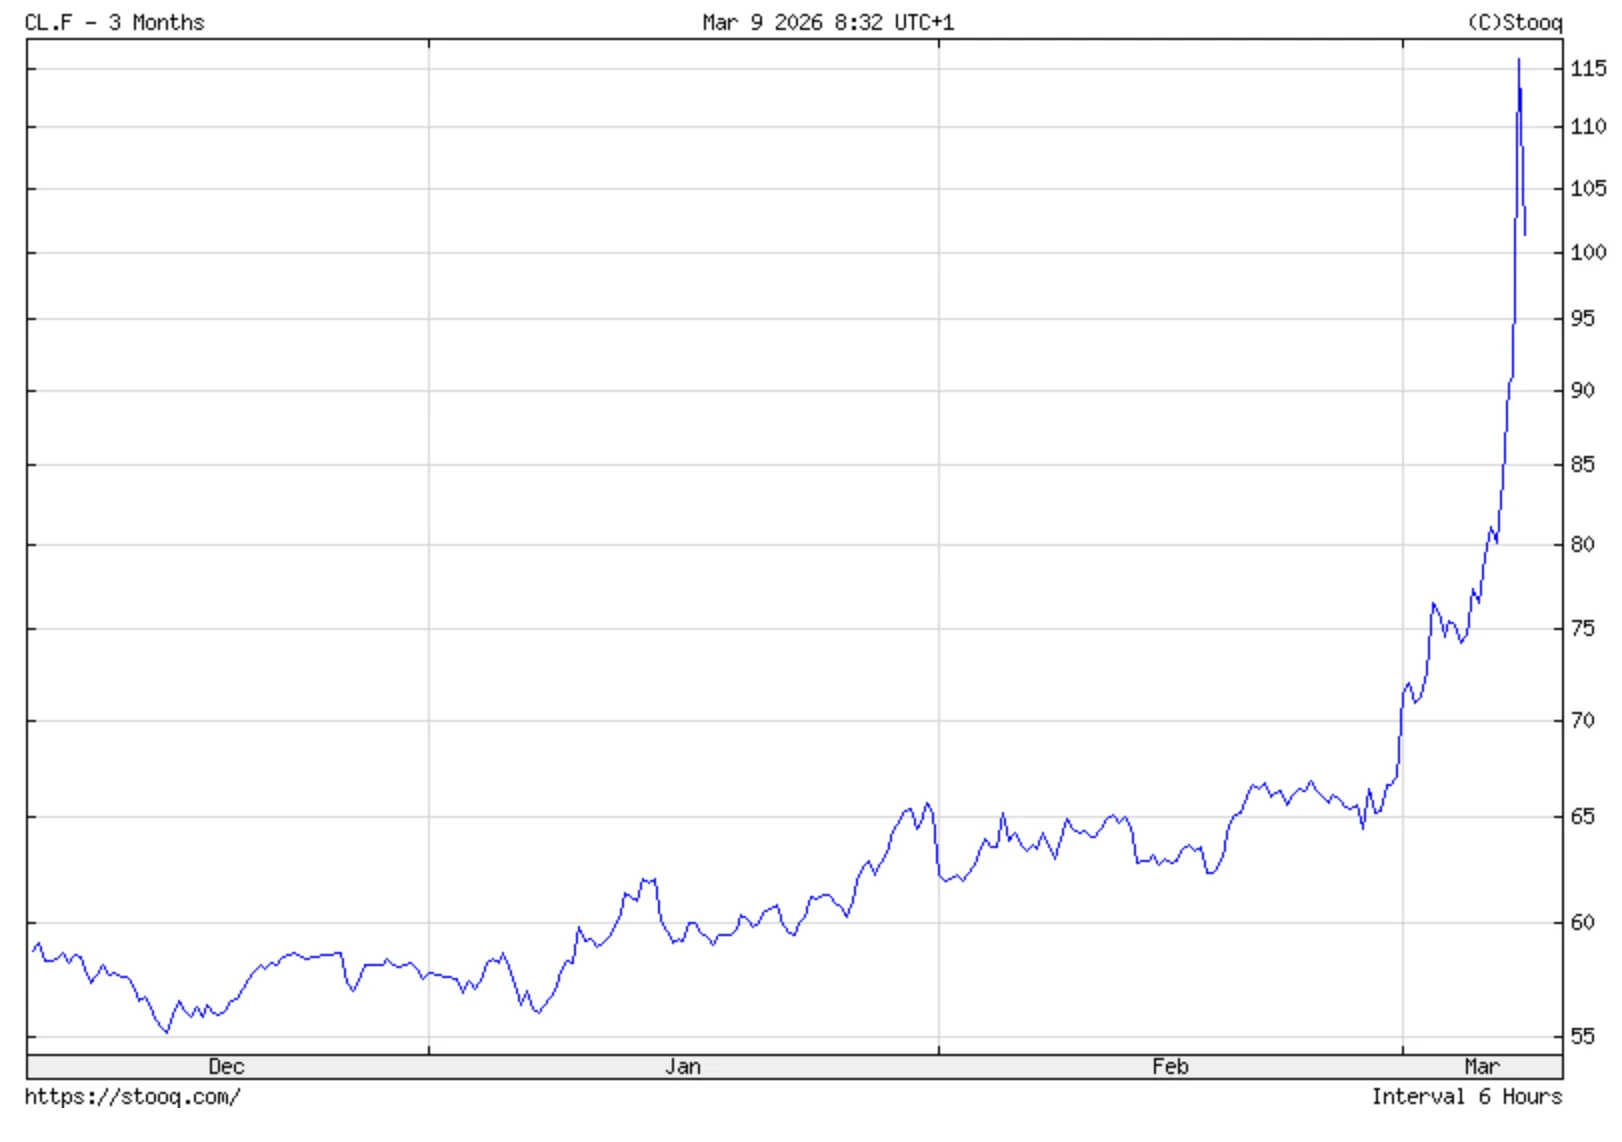Image resolution: width=1622 pixels, height=1142 pixels.
Task: Click the "CL.F - 3 Months" chart title
Action: point(114,22)
